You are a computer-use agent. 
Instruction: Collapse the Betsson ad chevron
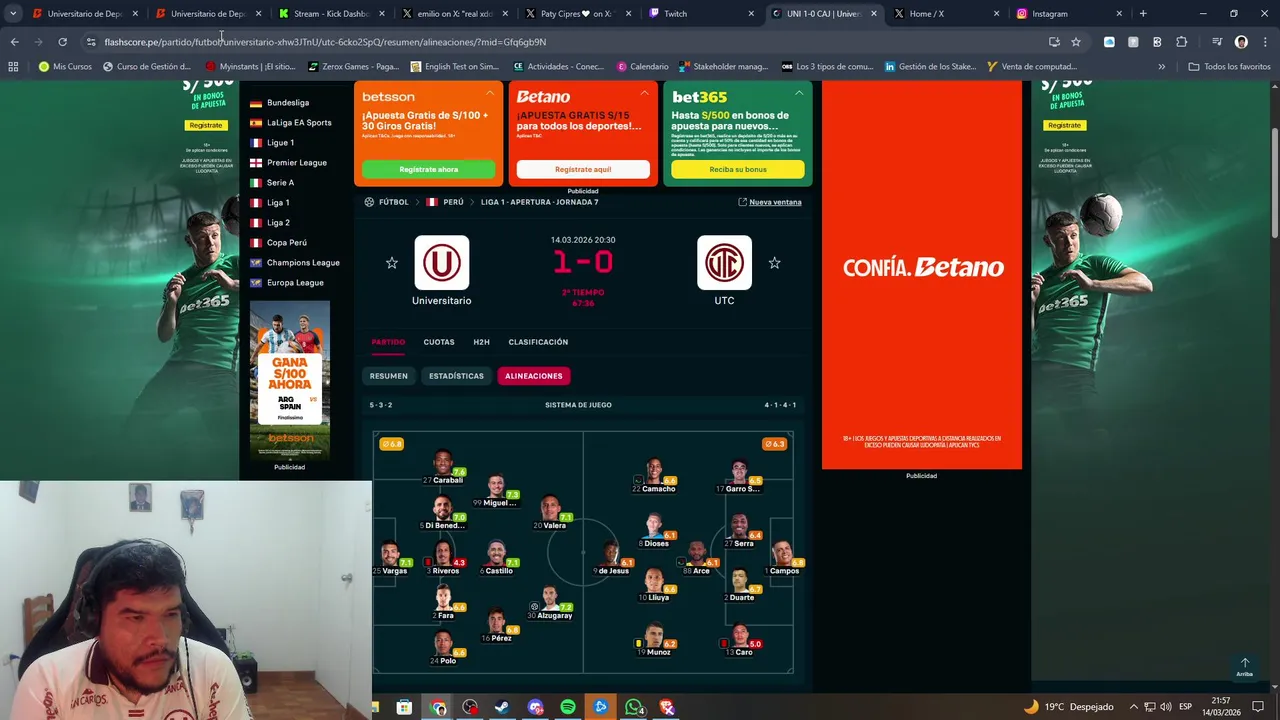490,93
